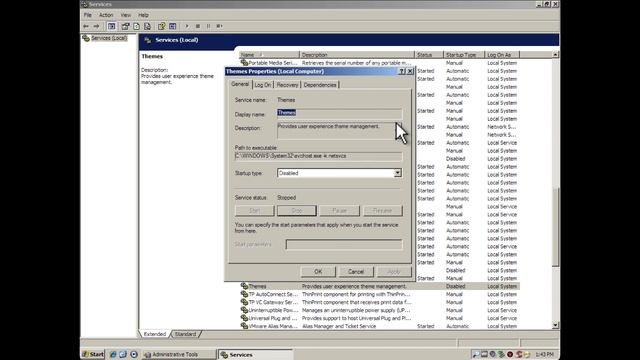The height and width of the screenshot is (360, 640).
Task: Select the 'Themes' service row name
Action: 258,287
